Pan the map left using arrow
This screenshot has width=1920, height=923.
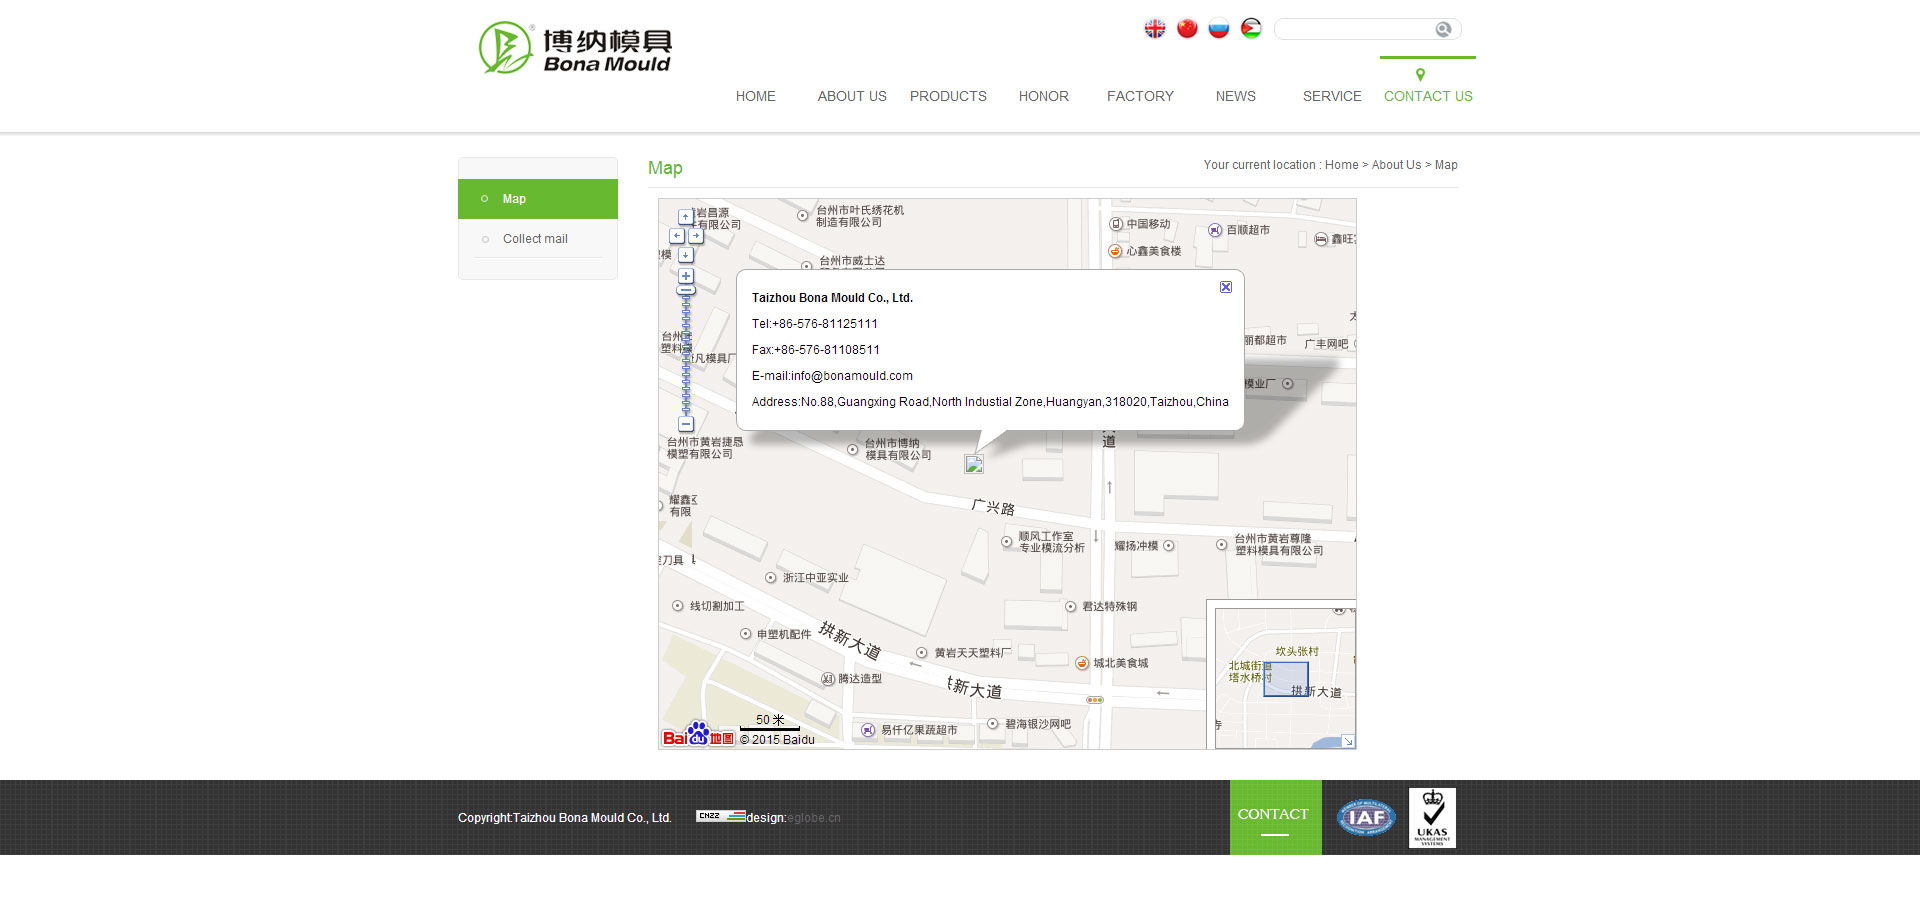[677, 236]
